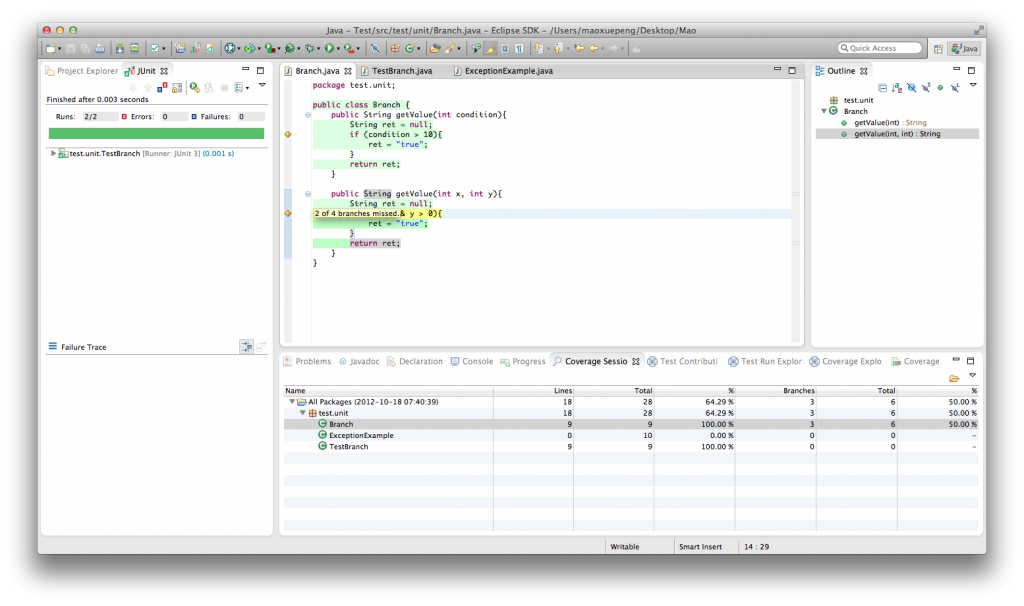Open the Console tab

476,361
